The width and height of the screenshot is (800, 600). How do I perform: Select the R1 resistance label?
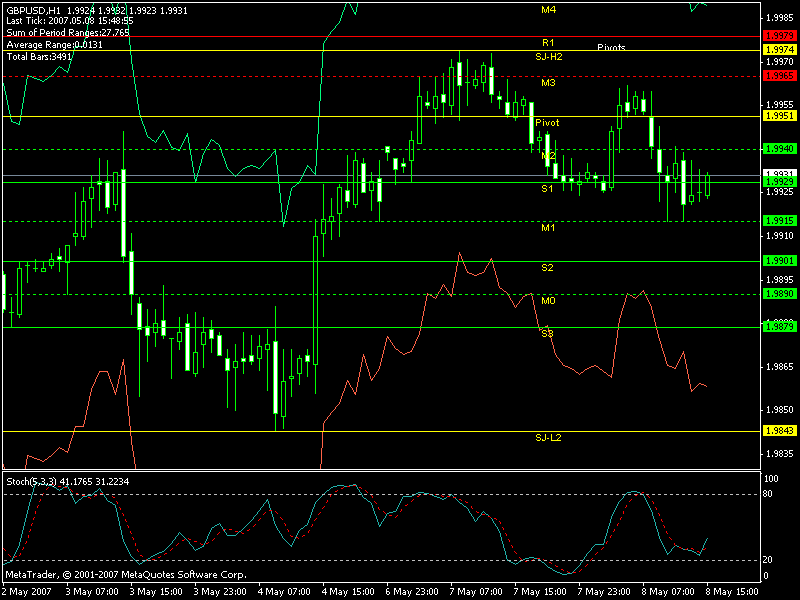click(548, 43)
